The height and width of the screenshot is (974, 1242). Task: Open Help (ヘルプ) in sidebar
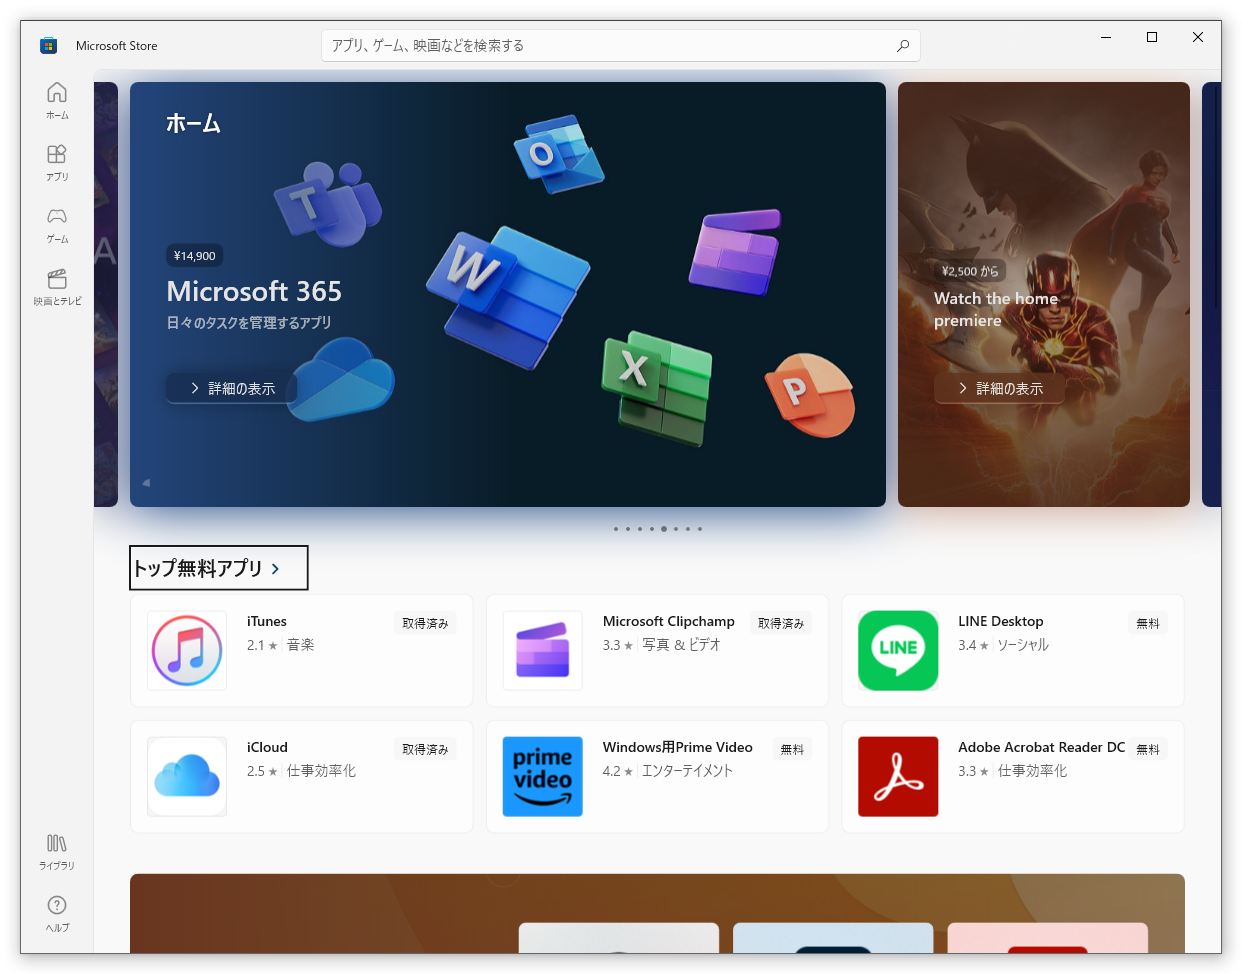(x=57, y=913)
